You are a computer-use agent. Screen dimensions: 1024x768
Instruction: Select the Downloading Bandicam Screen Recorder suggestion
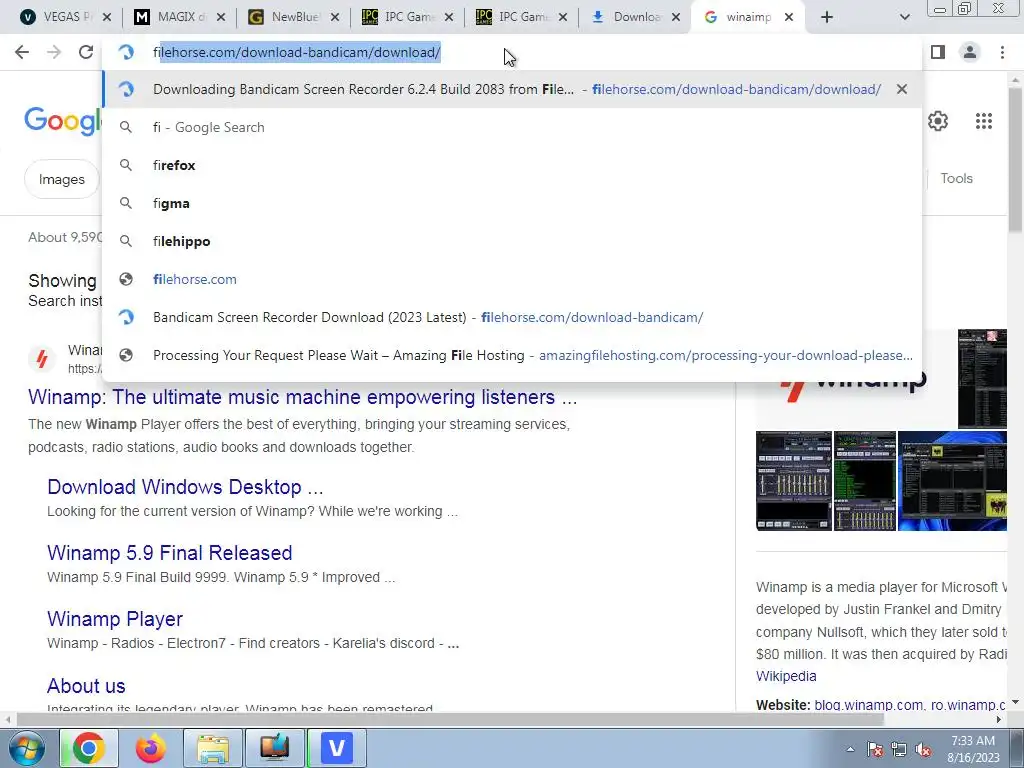click(x=513, y=89)
